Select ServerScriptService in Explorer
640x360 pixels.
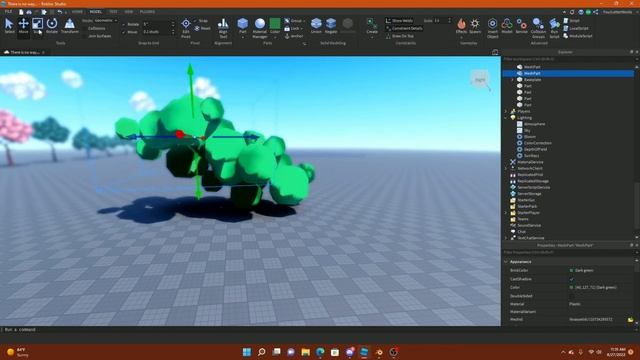[x=534, y=187]
